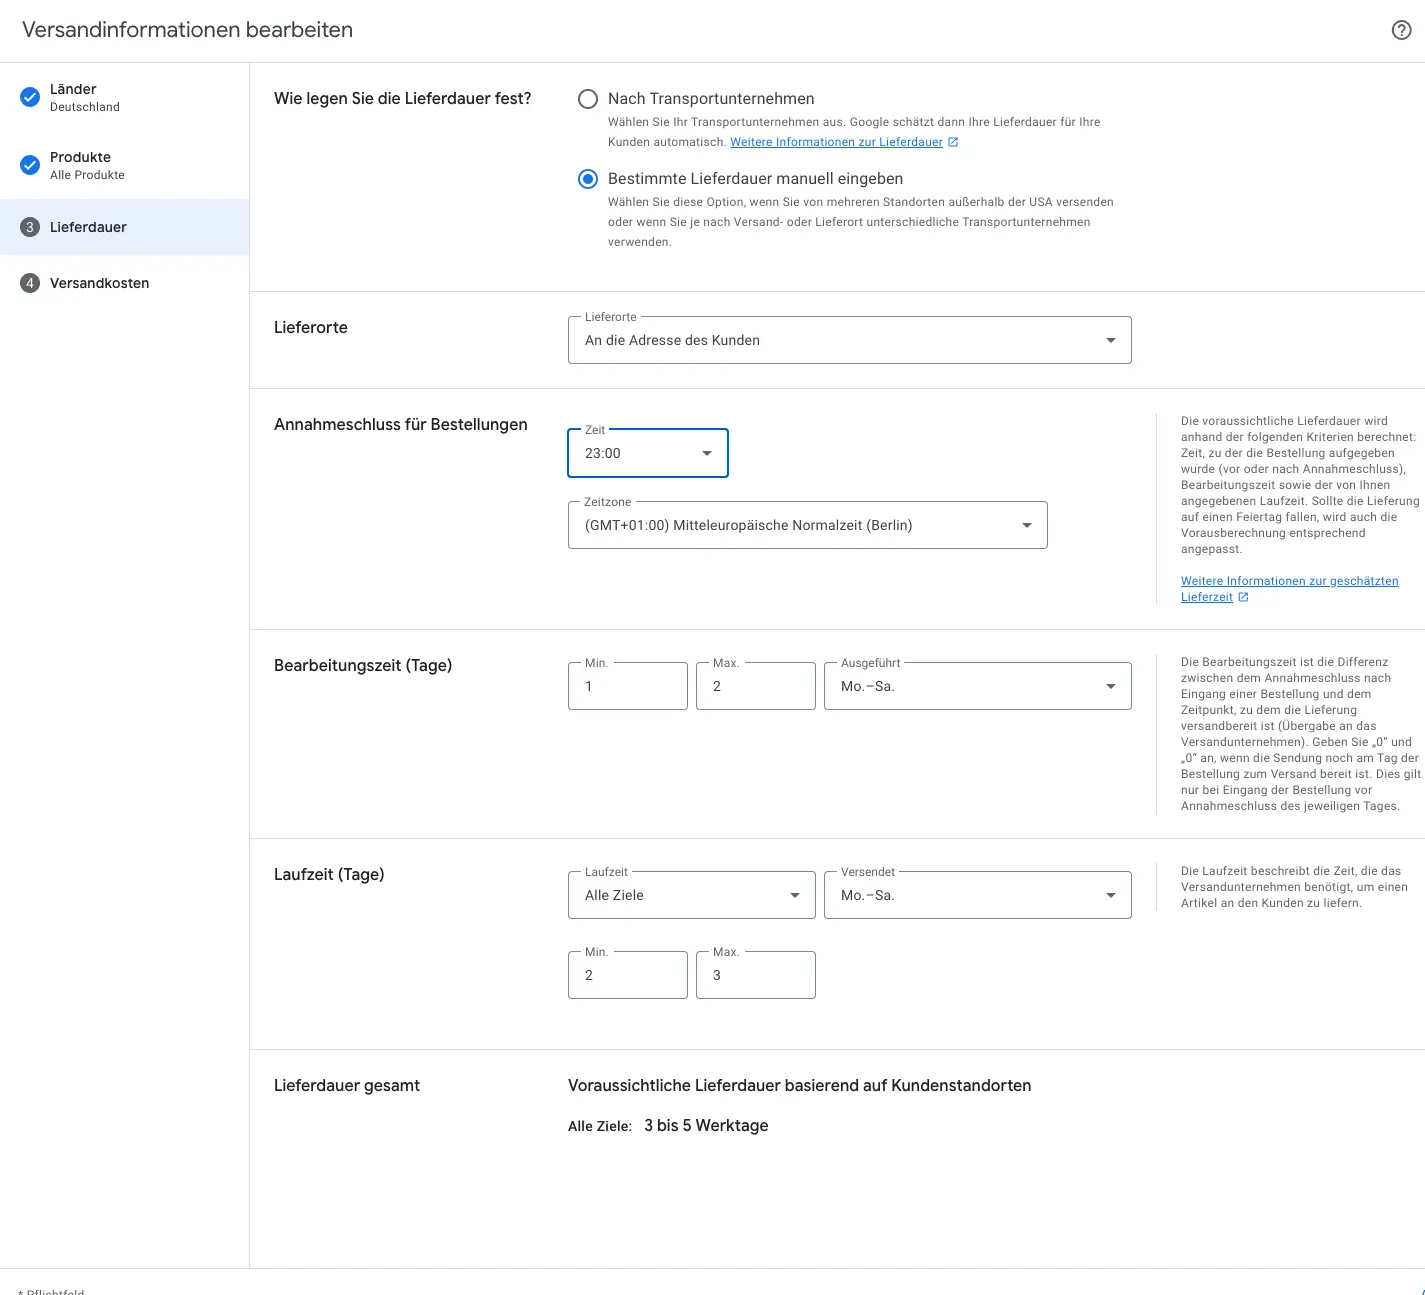Image resolution: width=1425 pixels, height=1295 pixels.
Task: Click step number 4 icon for Versandkosten
Action: click(x=30, y=283)
